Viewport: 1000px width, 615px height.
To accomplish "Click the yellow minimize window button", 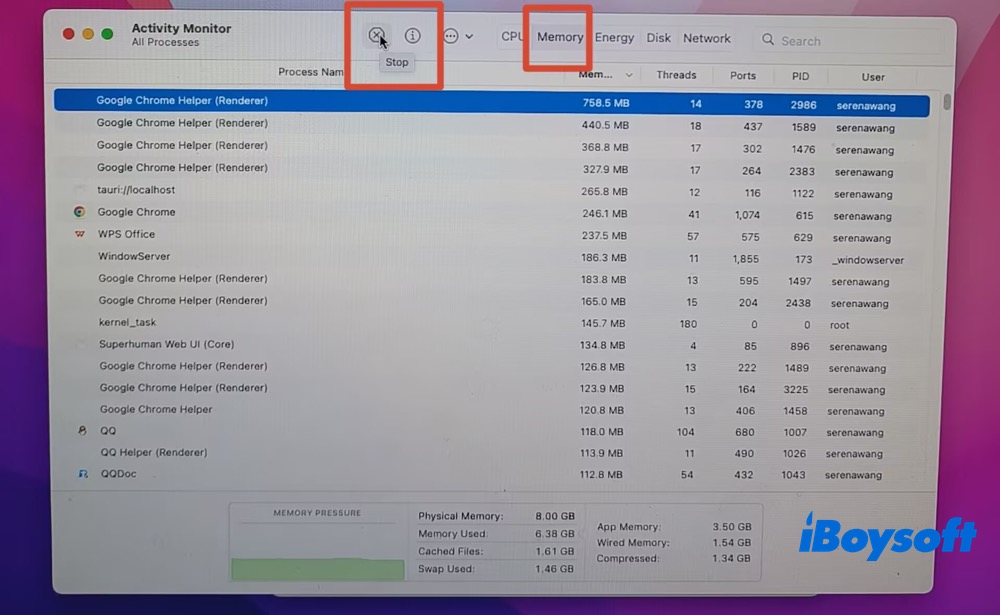I will [x=88, y=33].
